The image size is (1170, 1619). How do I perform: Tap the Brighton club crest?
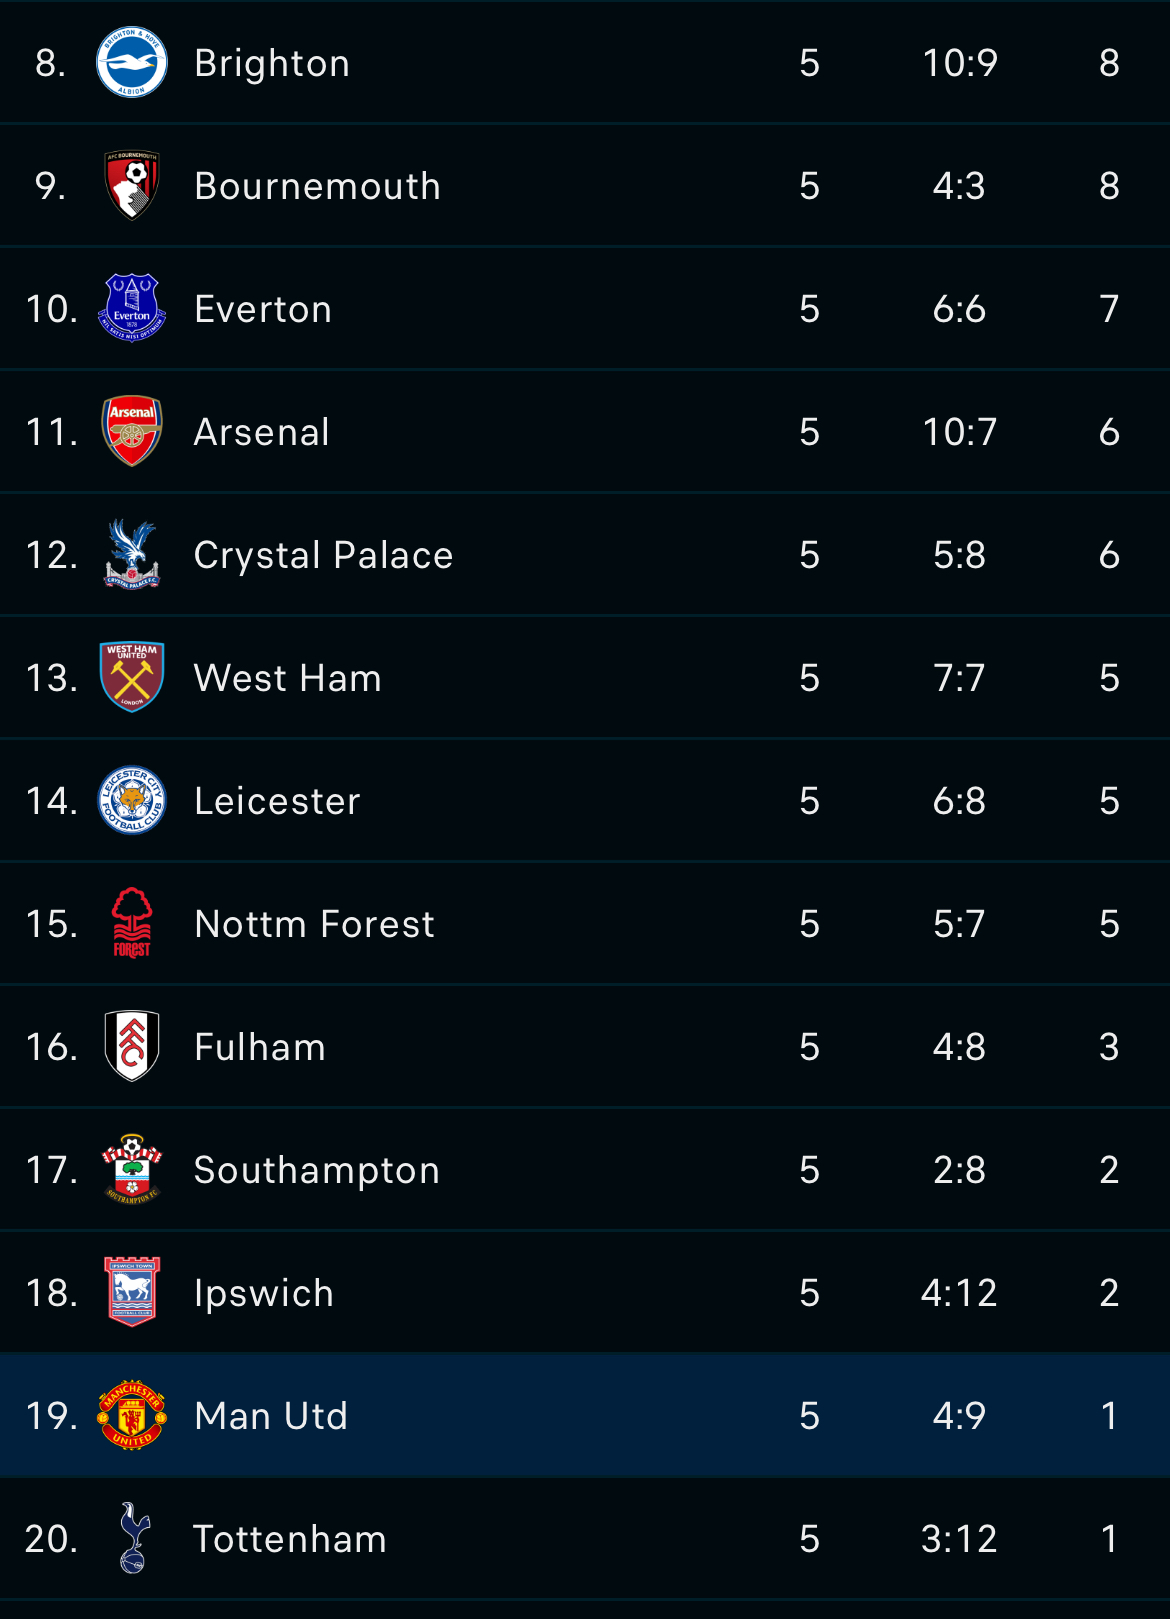pos(132,62)
